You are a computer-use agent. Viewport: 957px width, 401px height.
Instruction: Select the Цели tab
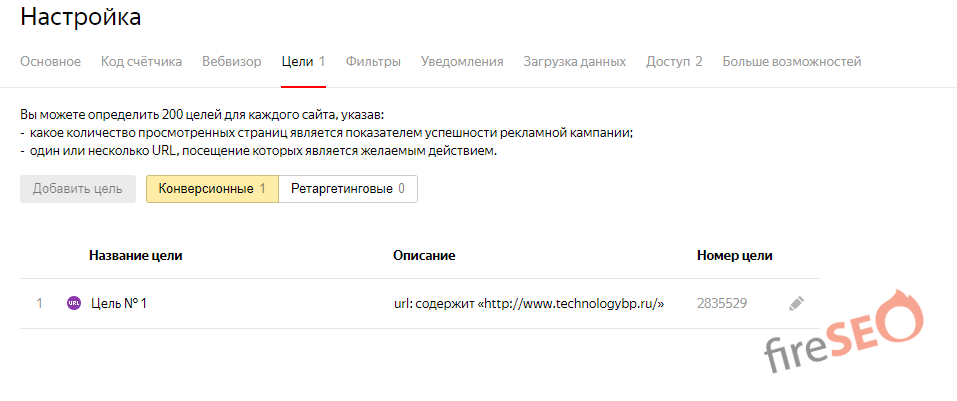click(x=303, y=62)
